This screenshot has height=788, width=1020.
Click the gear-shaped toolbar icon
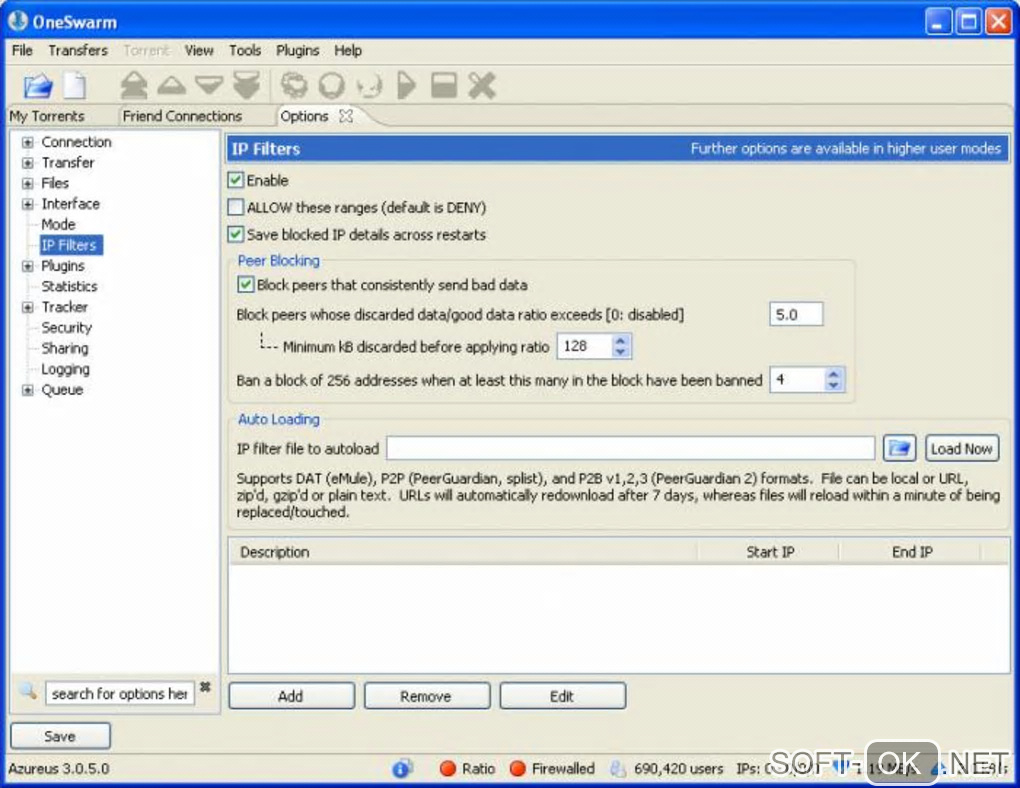294,85
